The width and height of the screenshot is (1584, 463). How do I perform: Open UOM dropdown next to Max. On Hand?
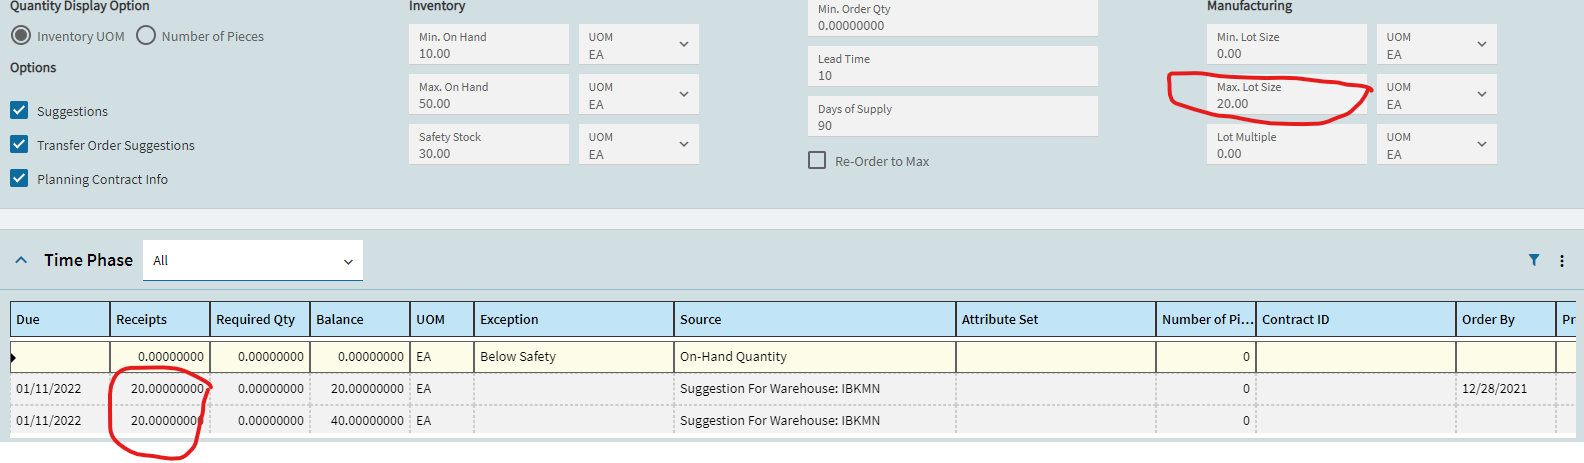tap(639, 94)
